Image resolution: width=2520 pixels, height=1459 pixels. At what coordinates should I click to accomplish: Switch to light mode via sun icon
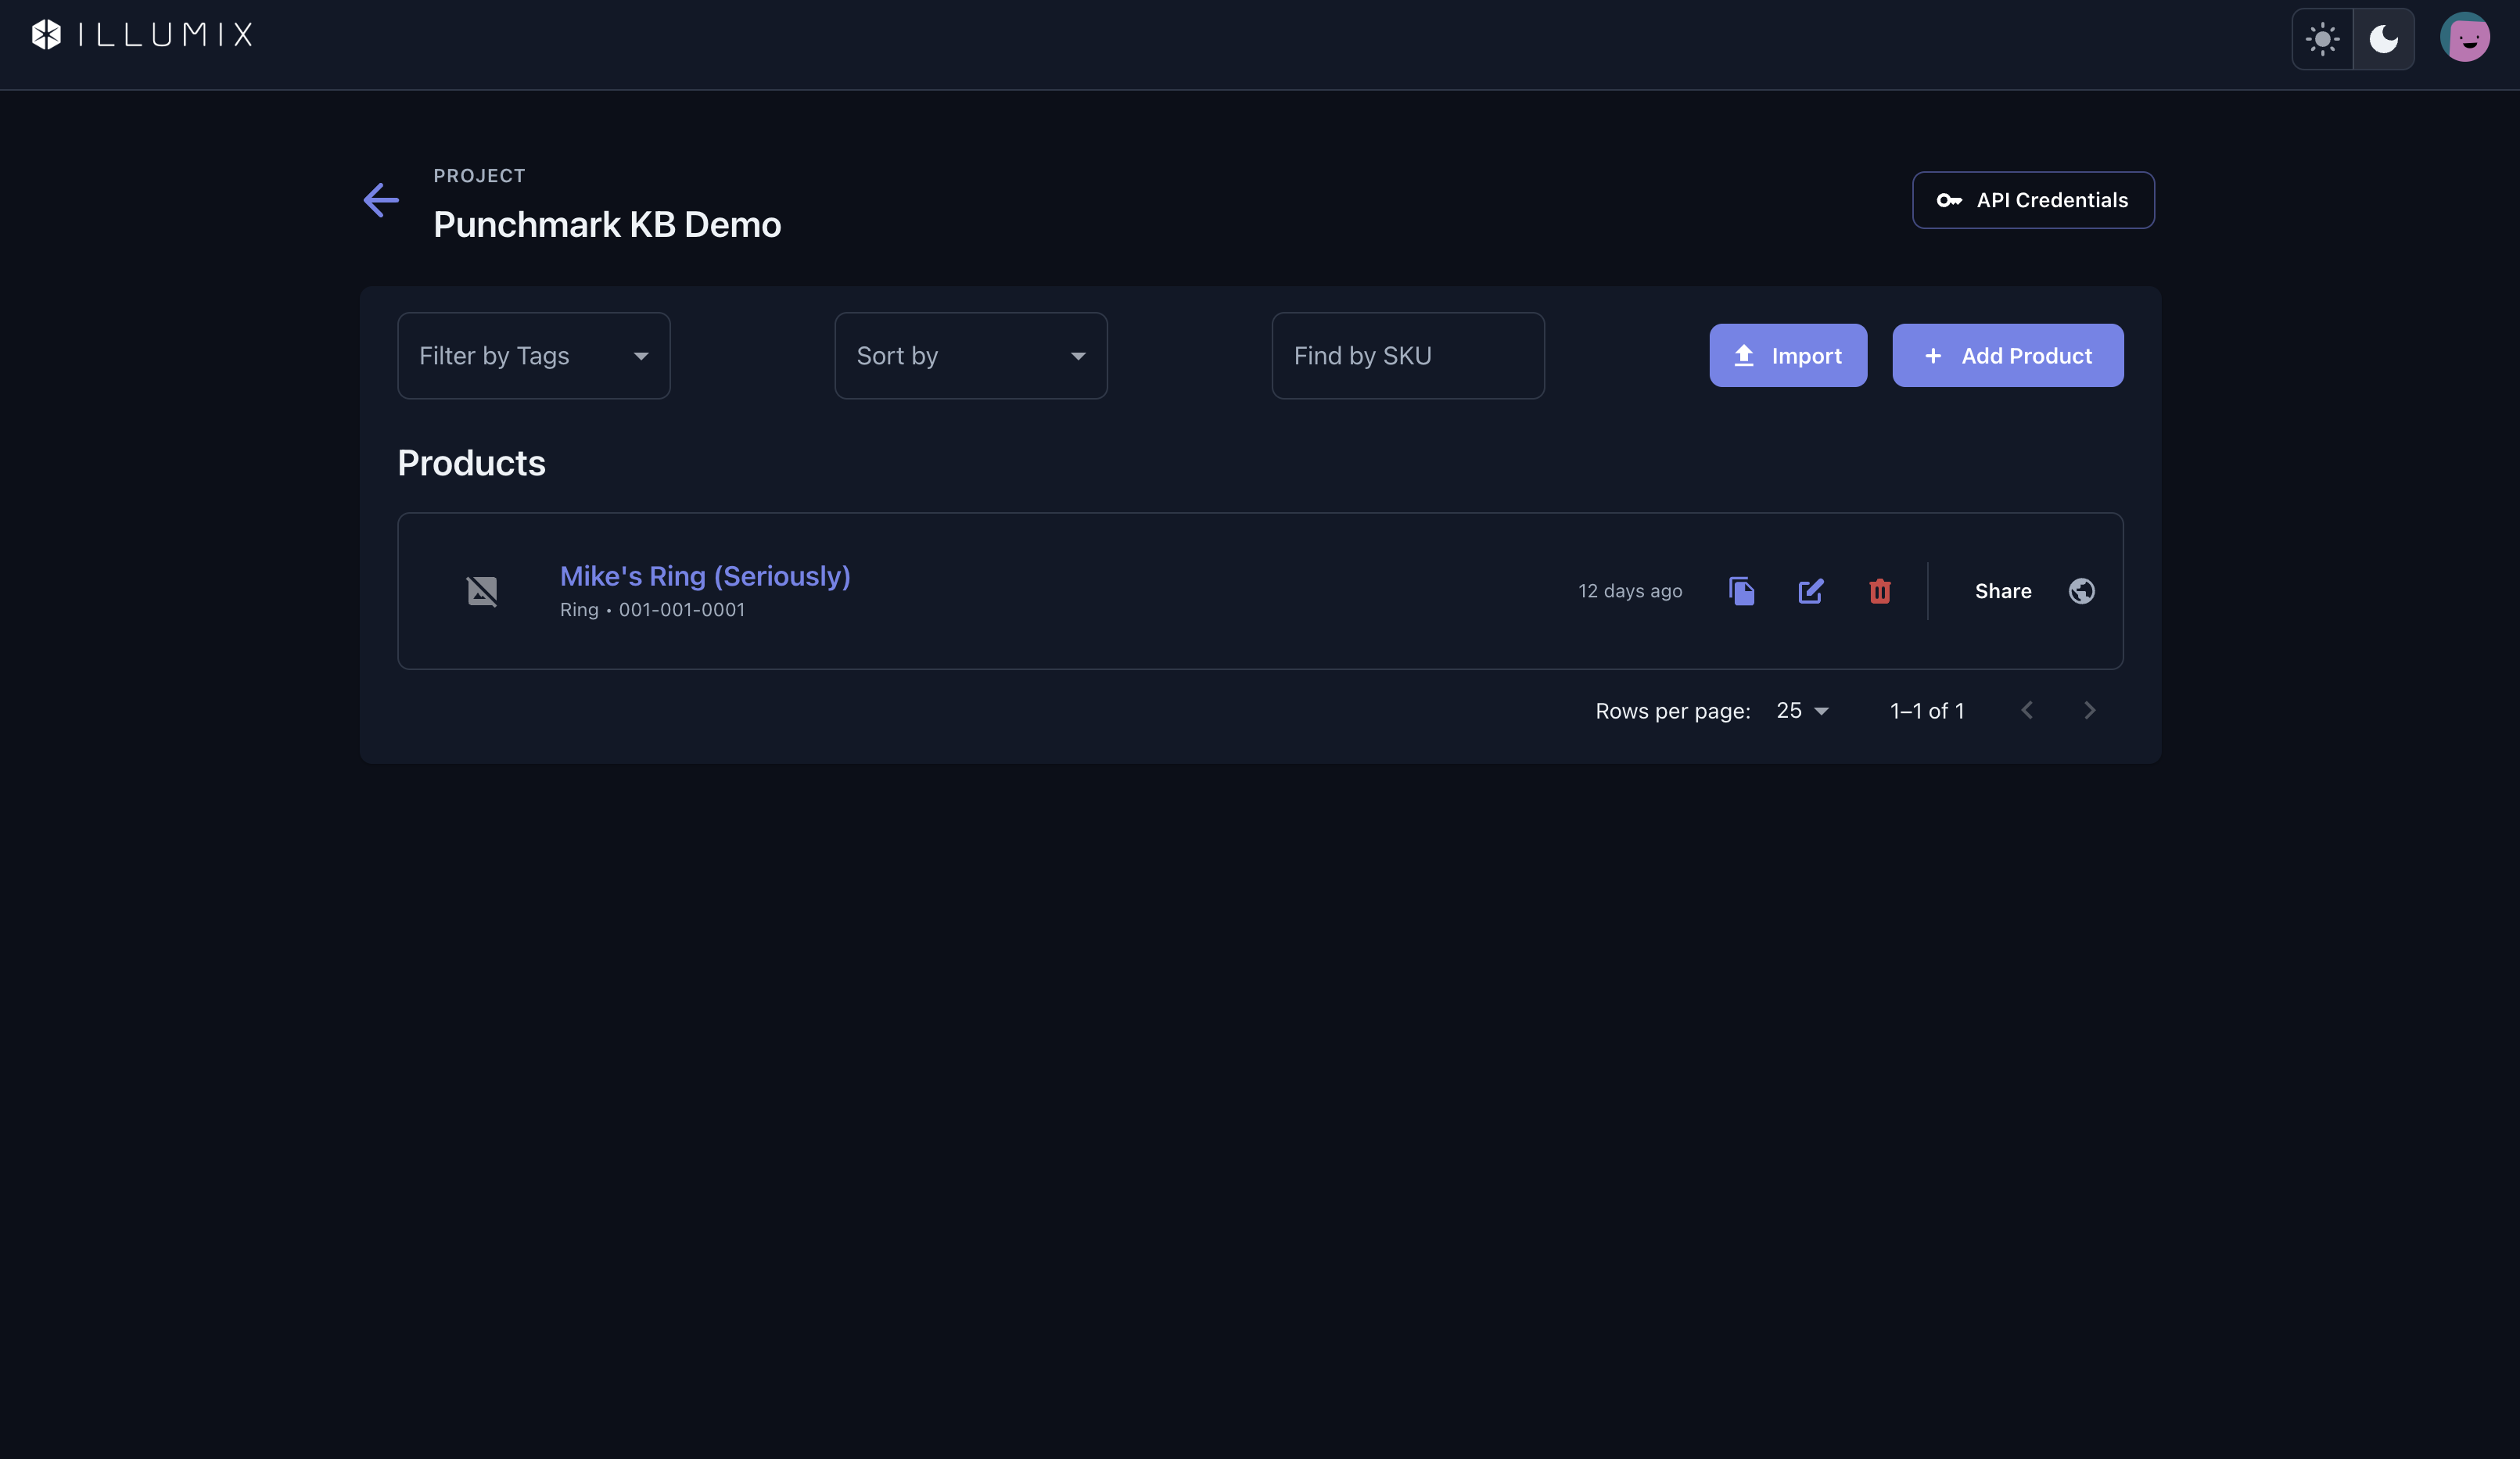tap(2322, 39)
